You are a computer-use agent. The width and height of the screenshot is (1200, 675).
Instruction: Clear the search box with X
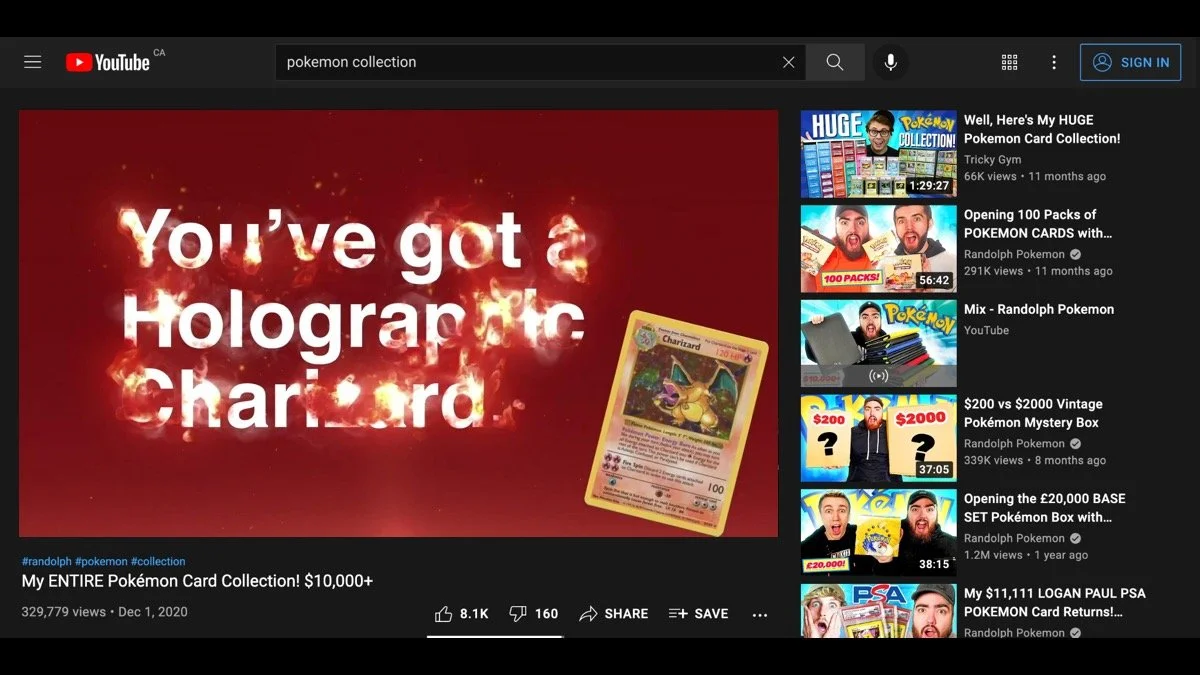[788, 62]
